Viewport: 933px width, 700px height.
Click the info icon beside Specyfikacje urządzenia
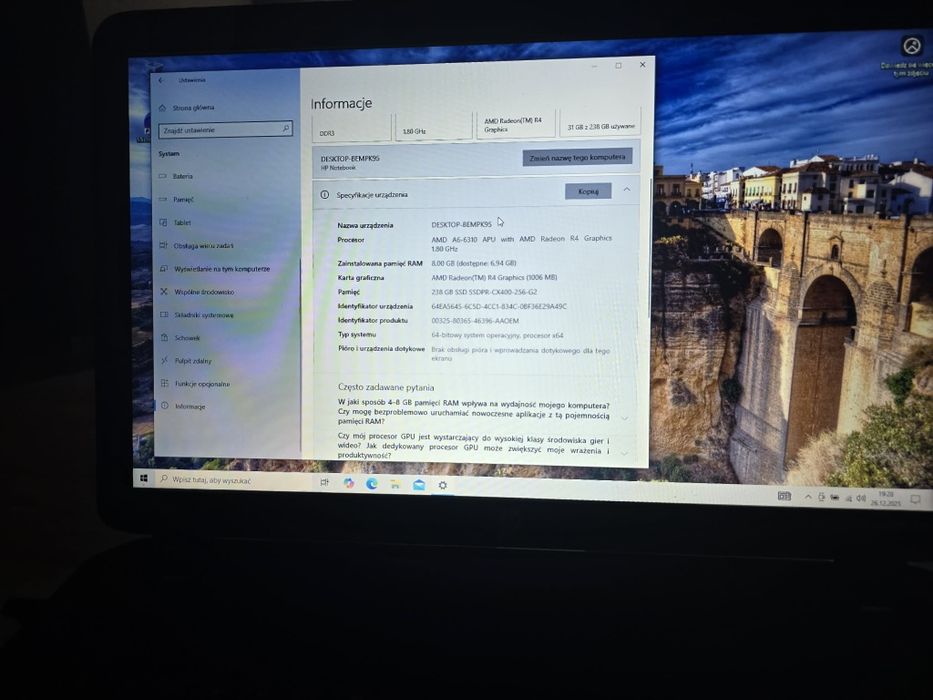pyautogui.click(x=324, y=195)
